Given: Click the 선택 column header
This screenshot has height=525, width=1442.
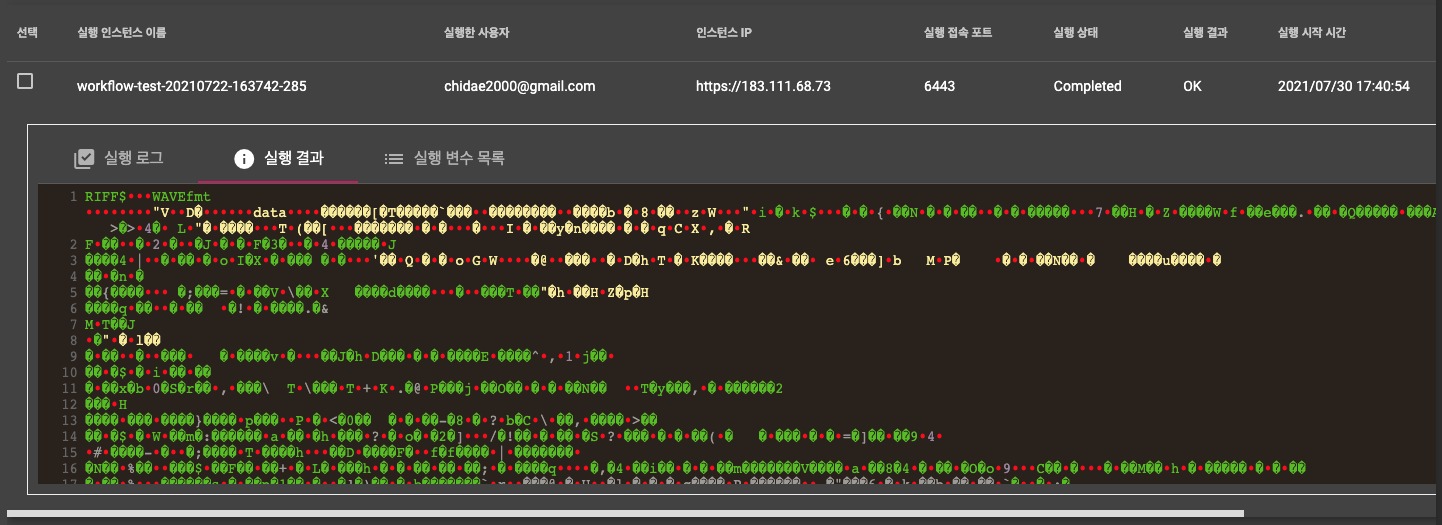Looking at the screenshot, I should 27,32.
